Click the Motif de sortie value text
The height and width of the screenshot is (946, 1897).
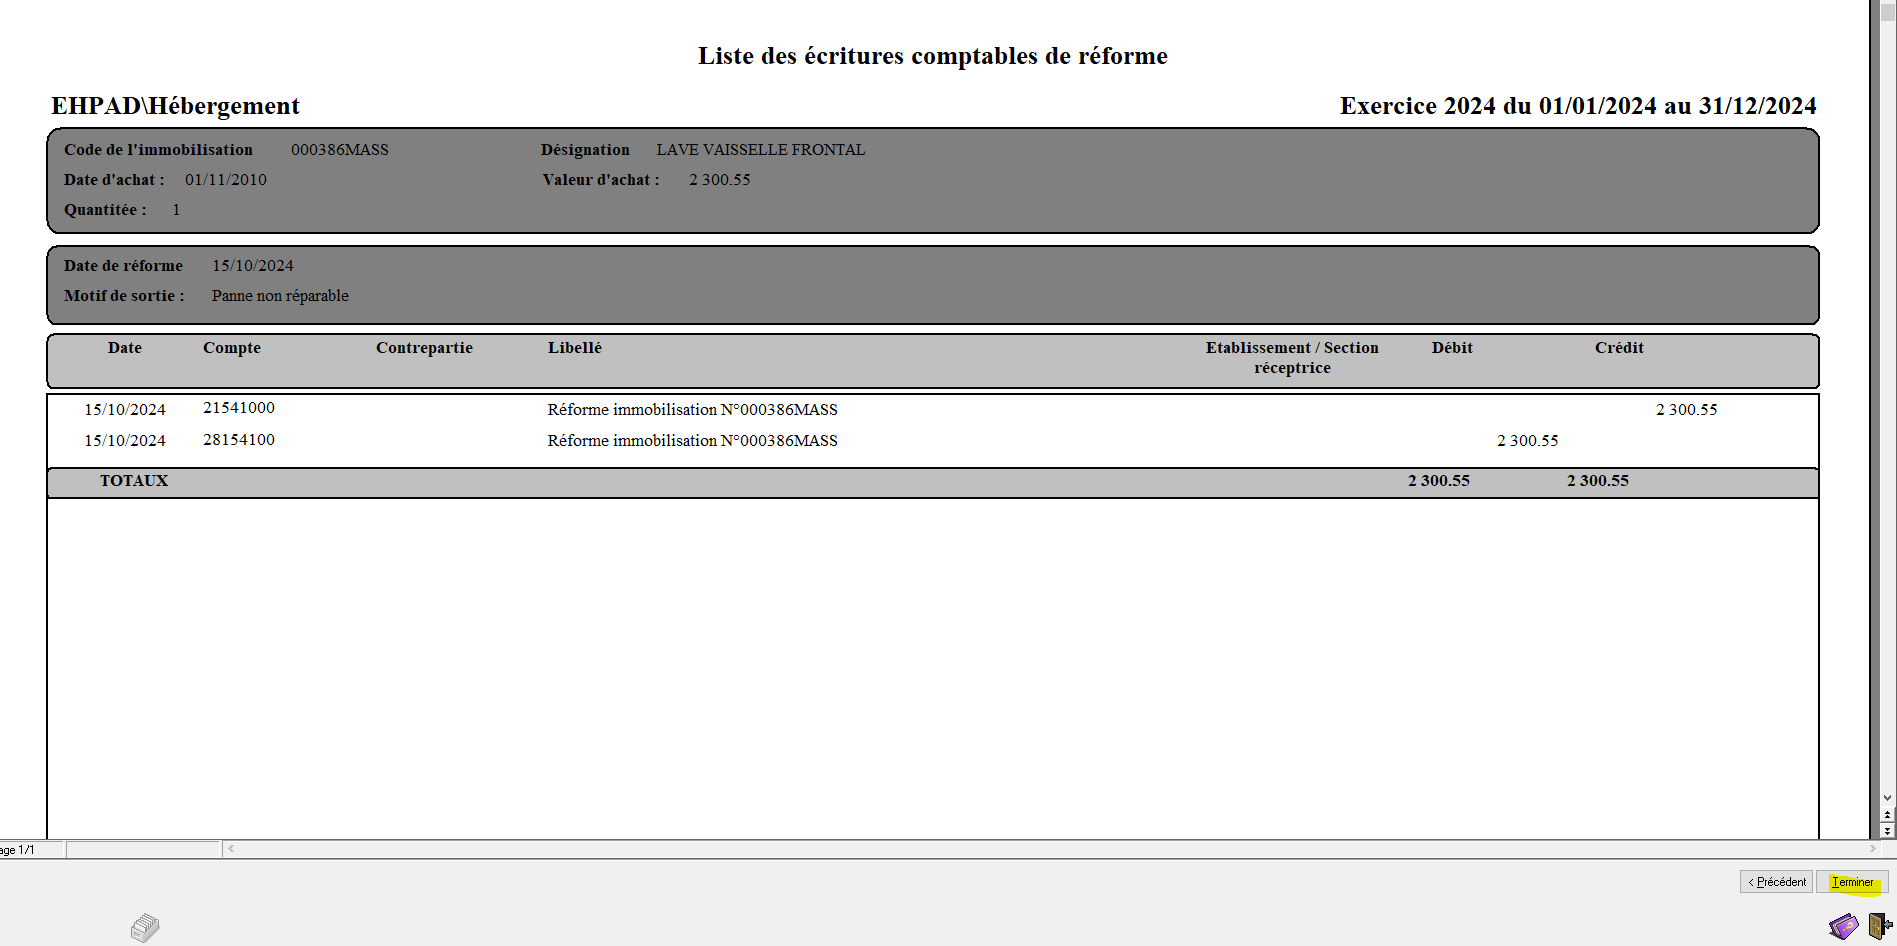[280, 296]
